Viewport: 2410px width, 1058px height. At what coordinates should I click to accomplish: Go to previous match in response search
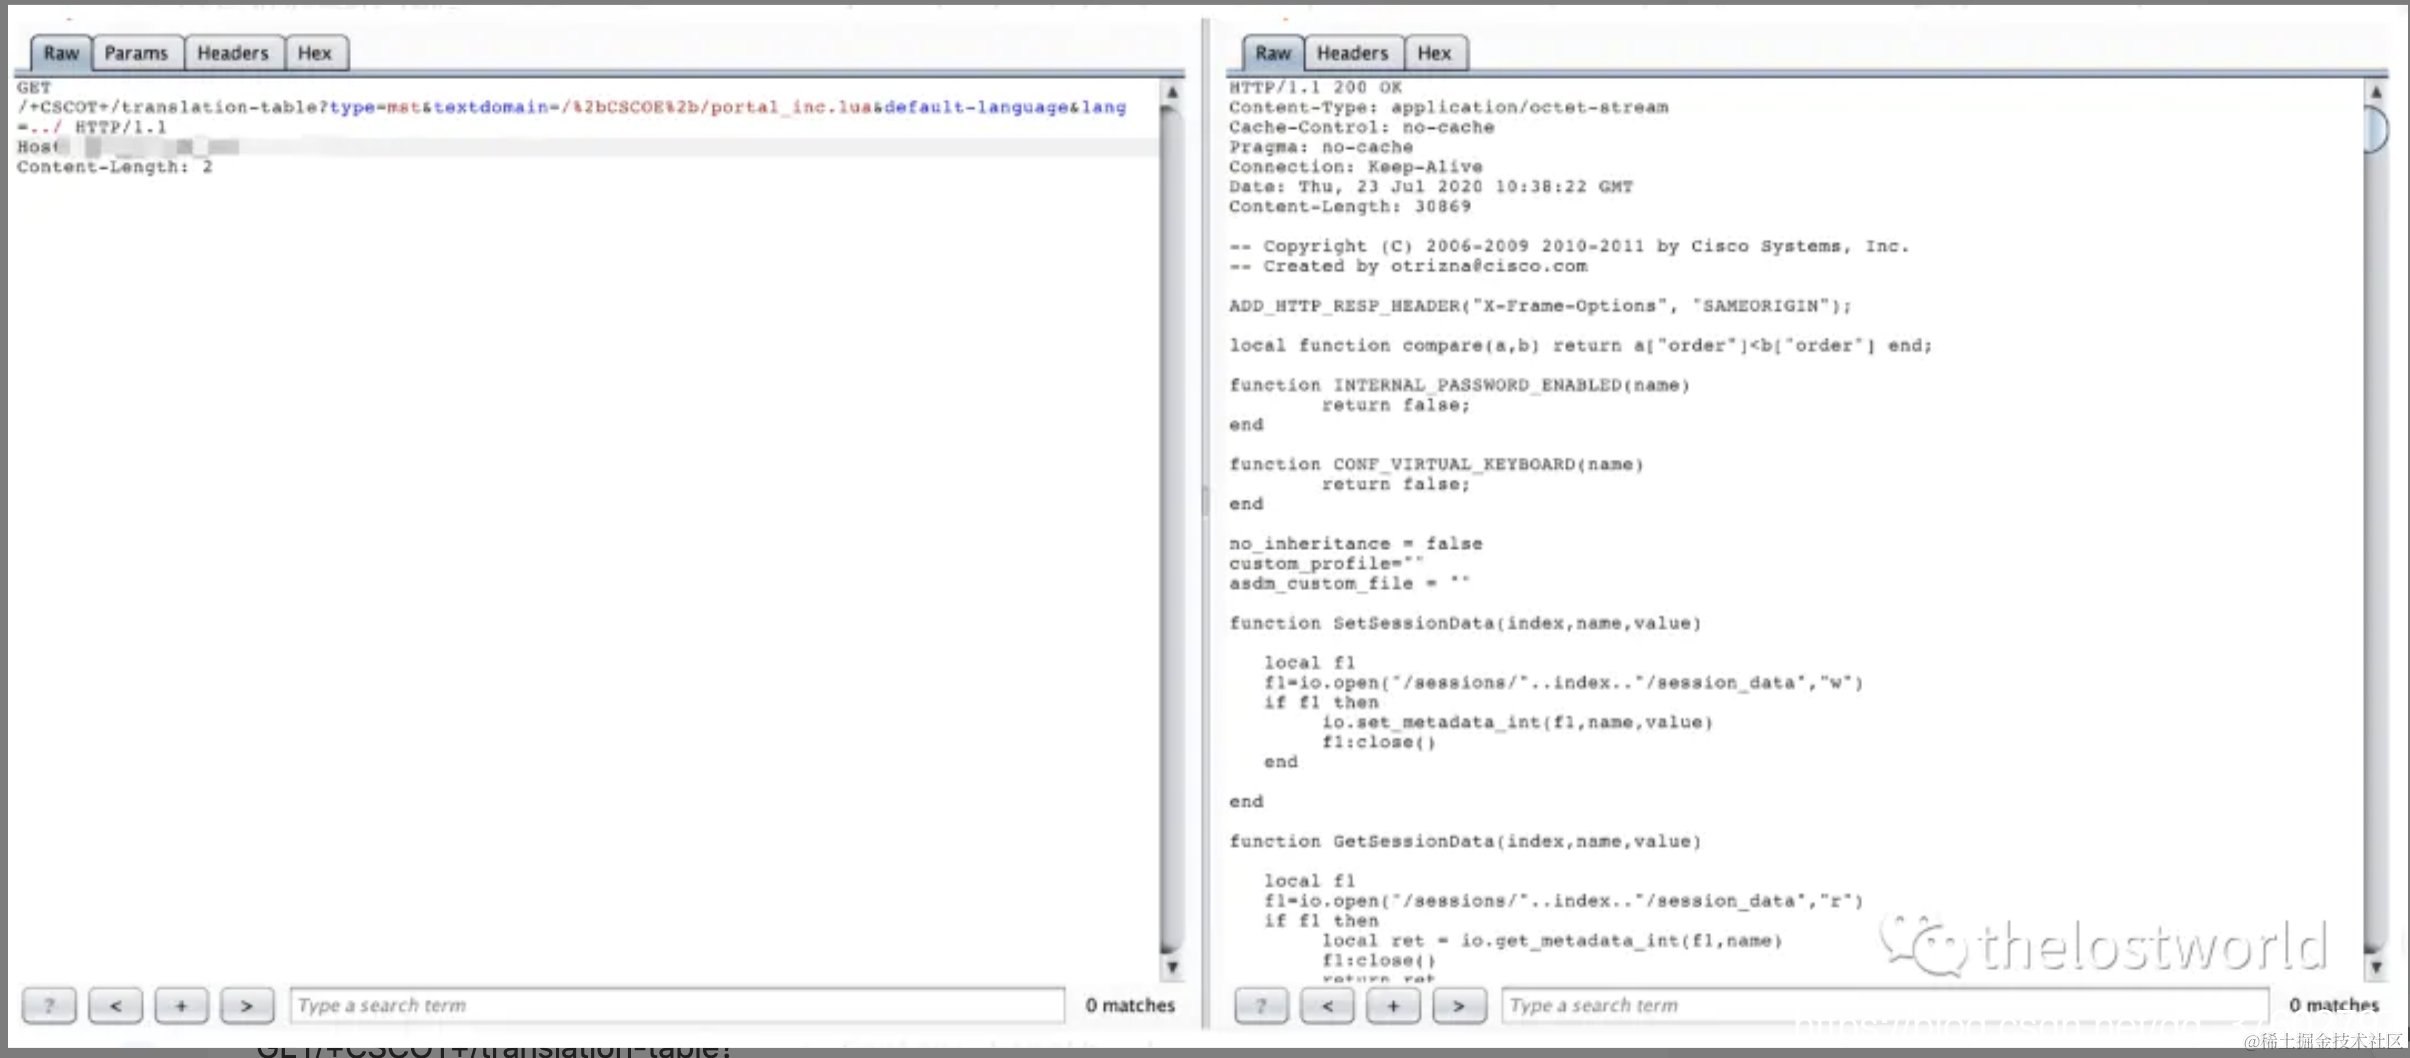(1327, 1005)
